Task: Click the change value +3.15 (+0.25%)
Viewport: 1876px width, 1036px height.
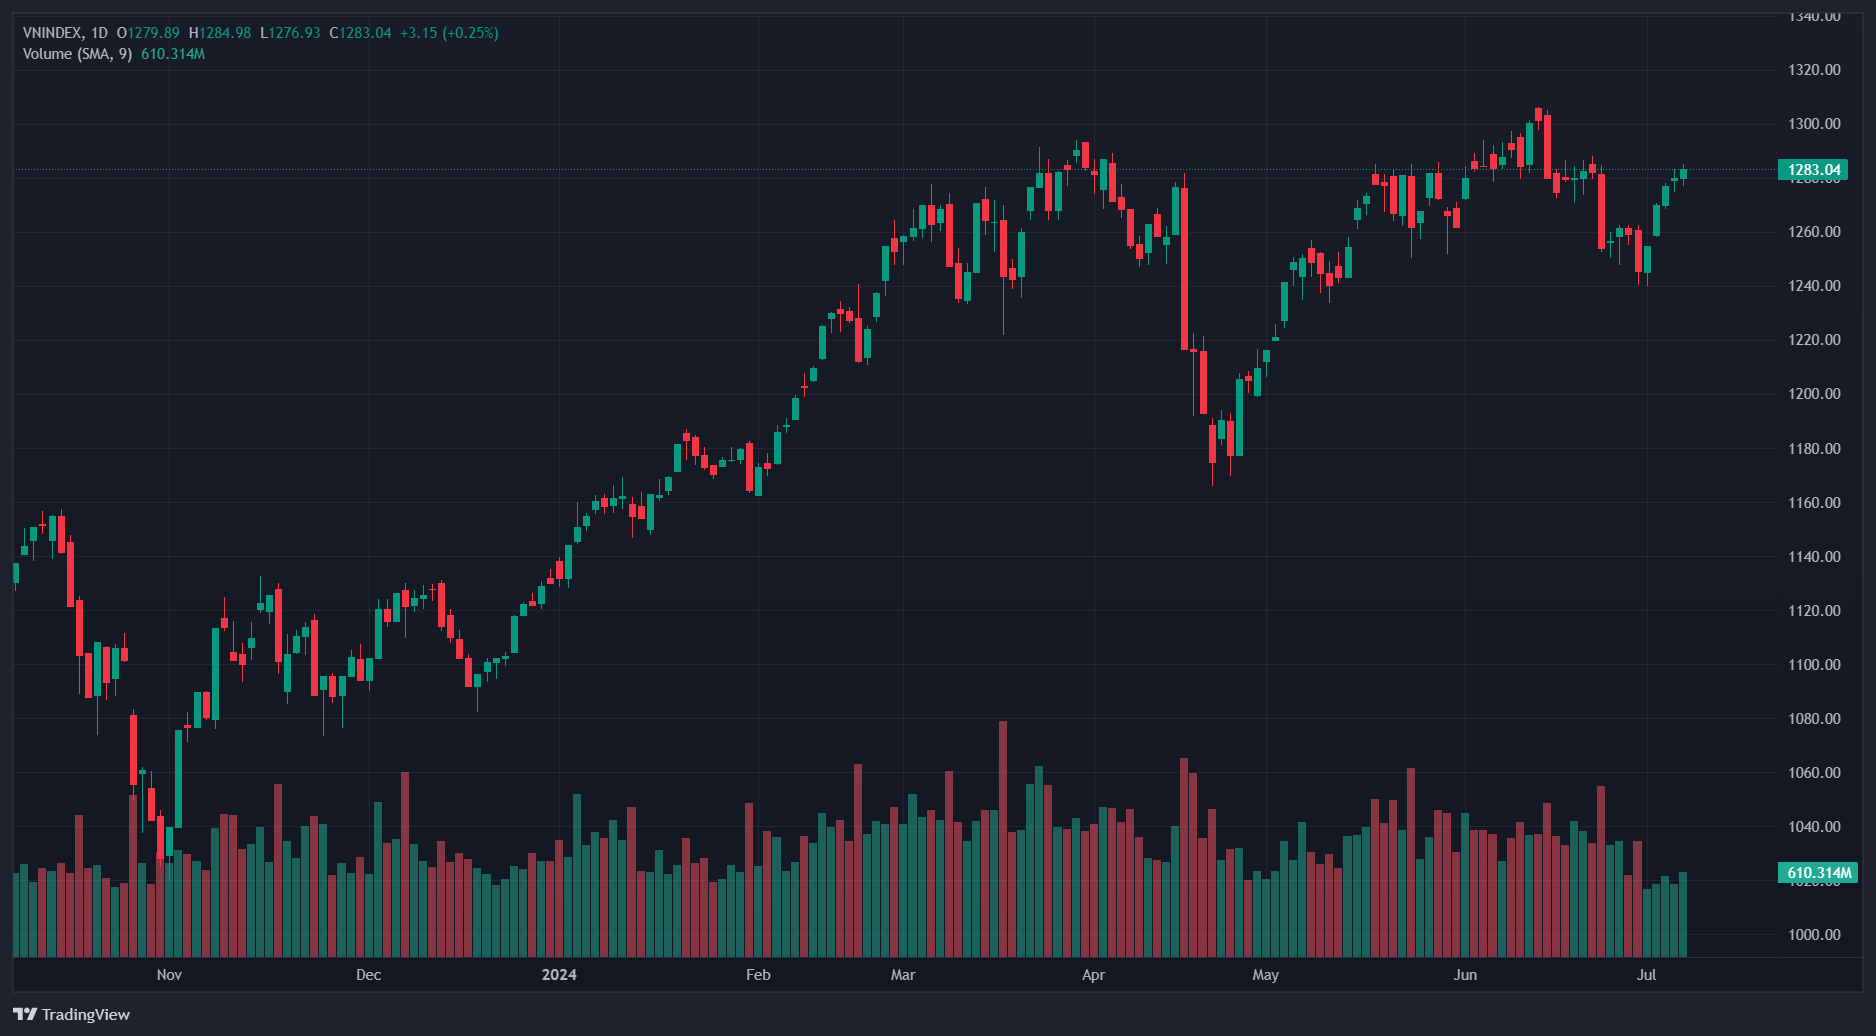Action: click(x=449, y=33)
